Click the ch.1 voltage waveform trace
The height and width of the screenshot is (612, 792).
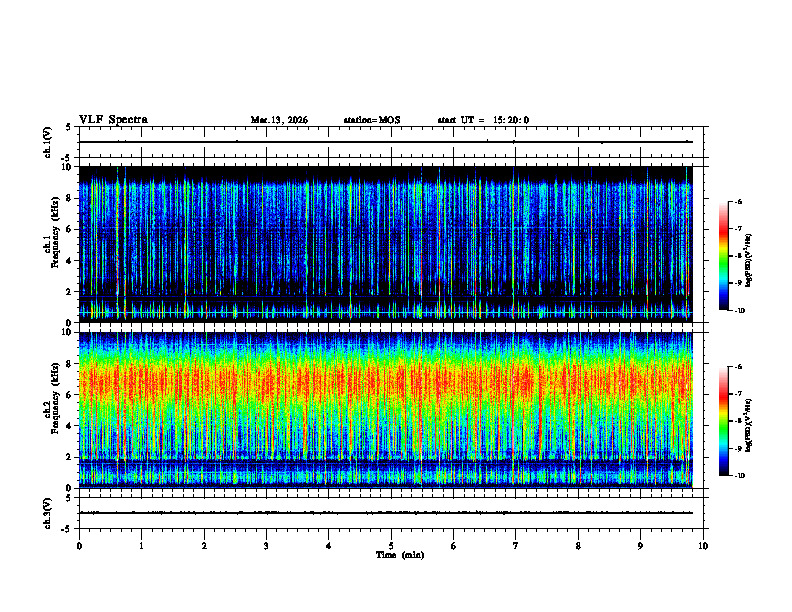point(385,142)
